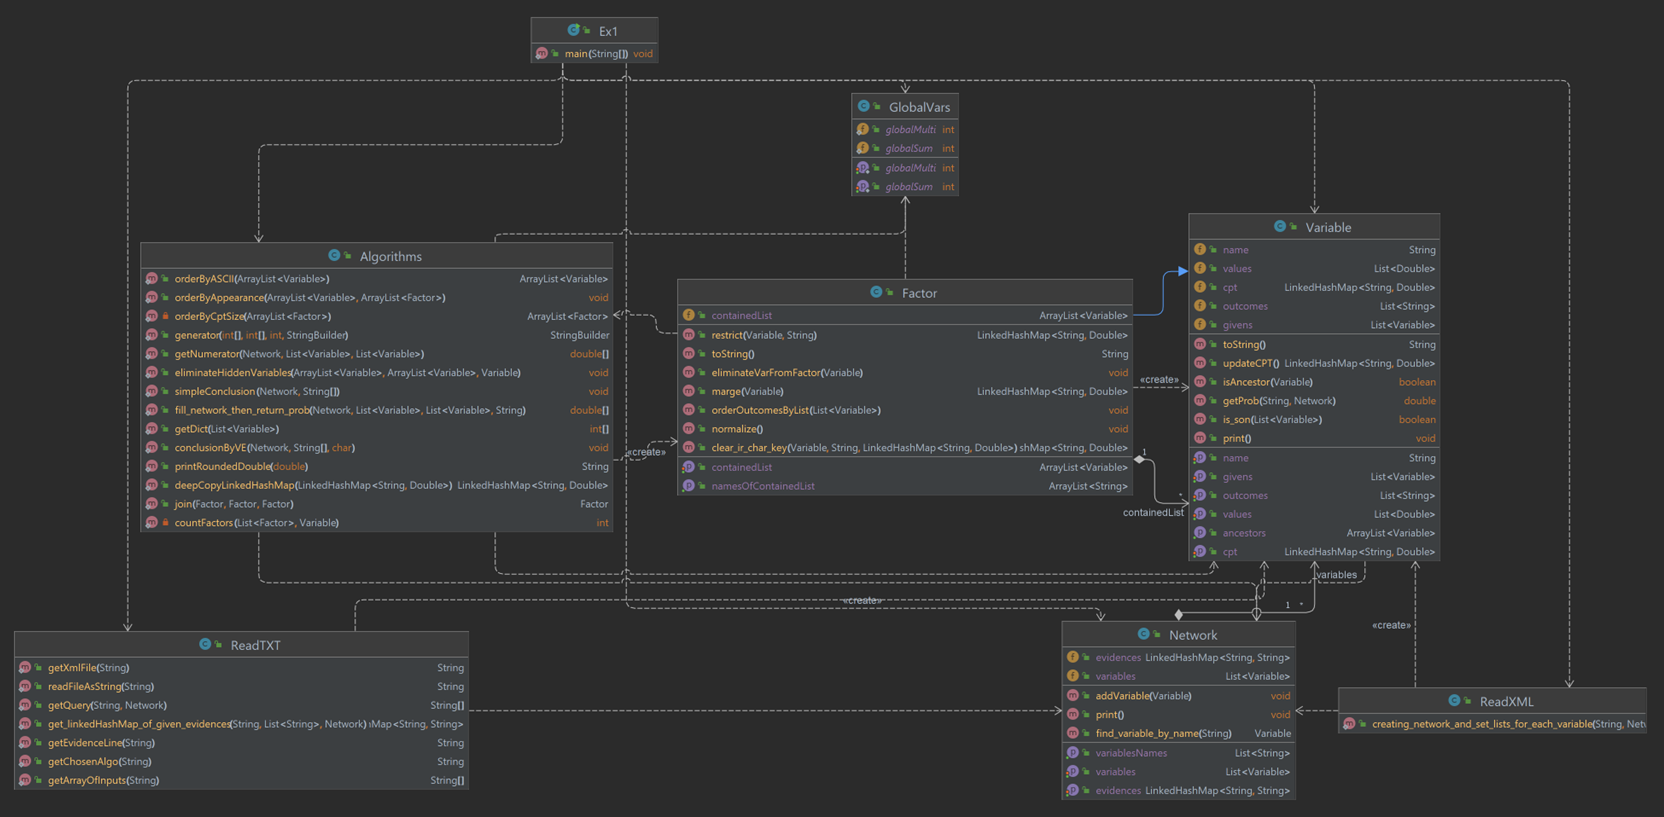Image resolution: width=1664 pixels, height=817 pixels.
Task: Click the orderOutcomesByList method row
Action: click(x=905, y=410)
